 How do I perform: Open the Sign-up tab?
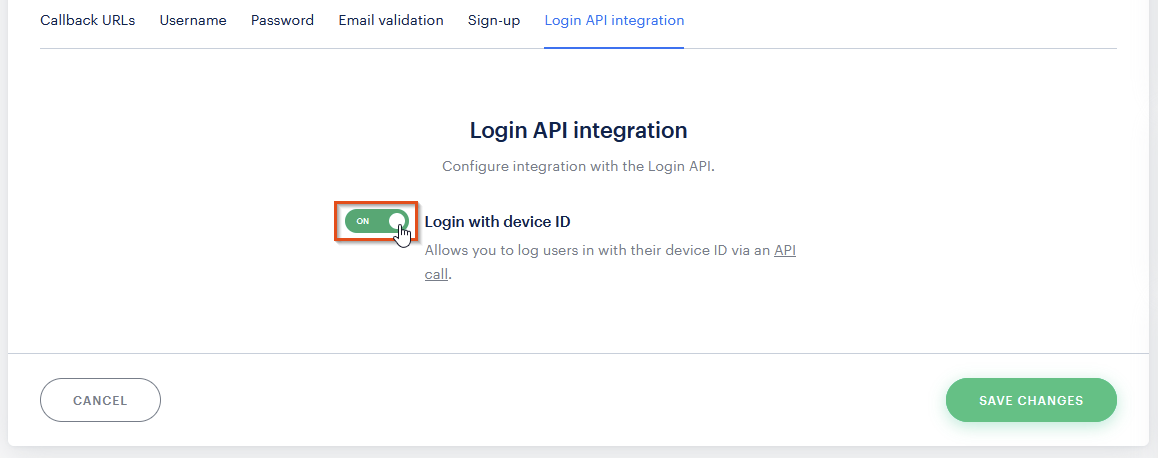click(x=493, y=21)
